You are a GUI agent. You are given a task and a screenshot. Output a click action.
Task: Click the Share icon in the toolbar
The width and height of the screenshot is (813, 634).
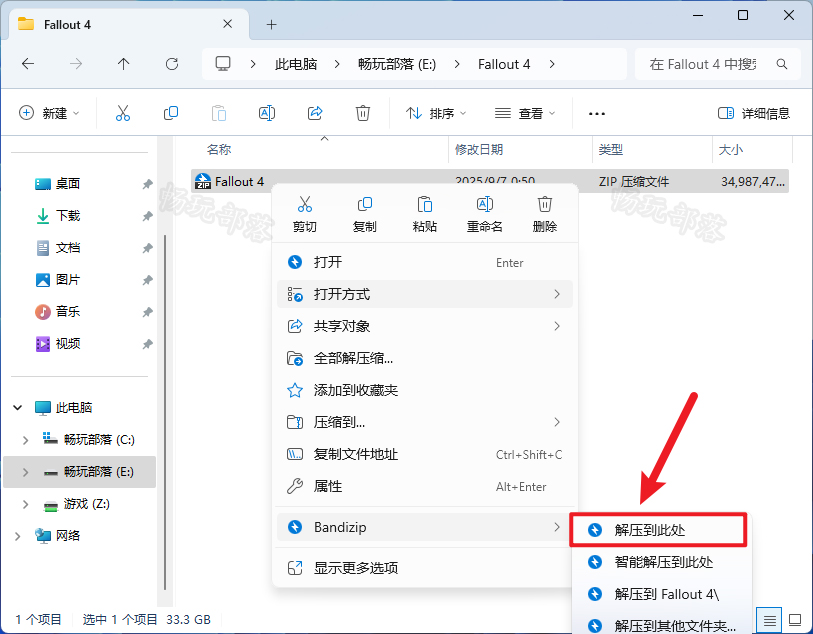315,113
